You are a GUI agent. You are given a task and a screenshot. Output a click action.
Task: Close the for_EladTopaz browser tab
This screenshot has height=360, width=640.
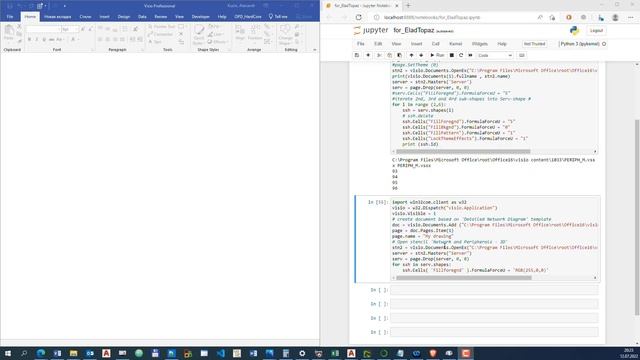click(x=397, y=6)
